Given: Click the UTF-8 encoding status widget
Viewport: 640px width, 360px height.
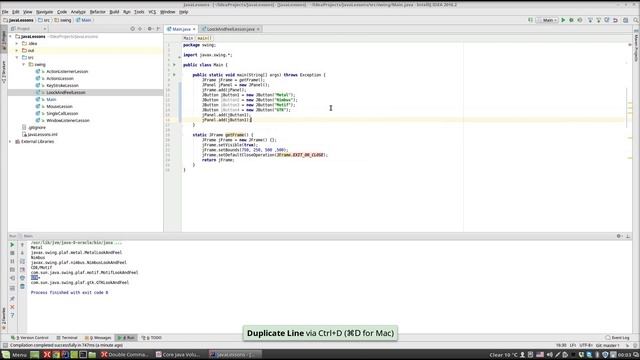Looking at the screenshot, I should tap(585, 345).
